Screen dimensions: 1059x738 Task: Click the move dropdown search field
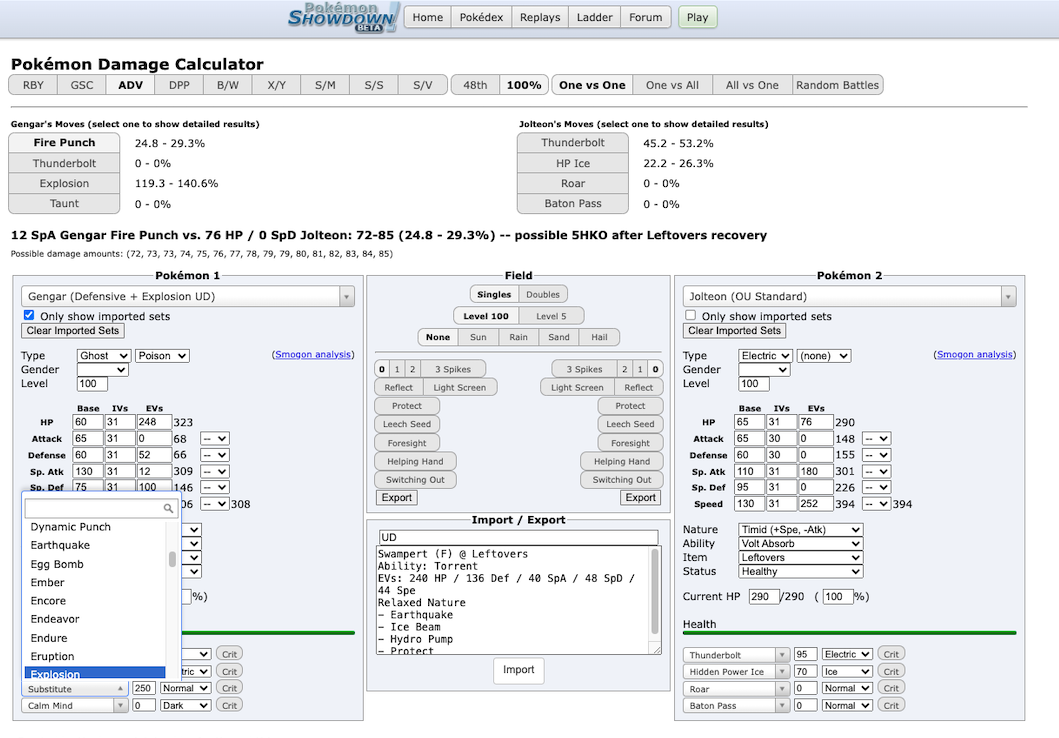(101, 508)
